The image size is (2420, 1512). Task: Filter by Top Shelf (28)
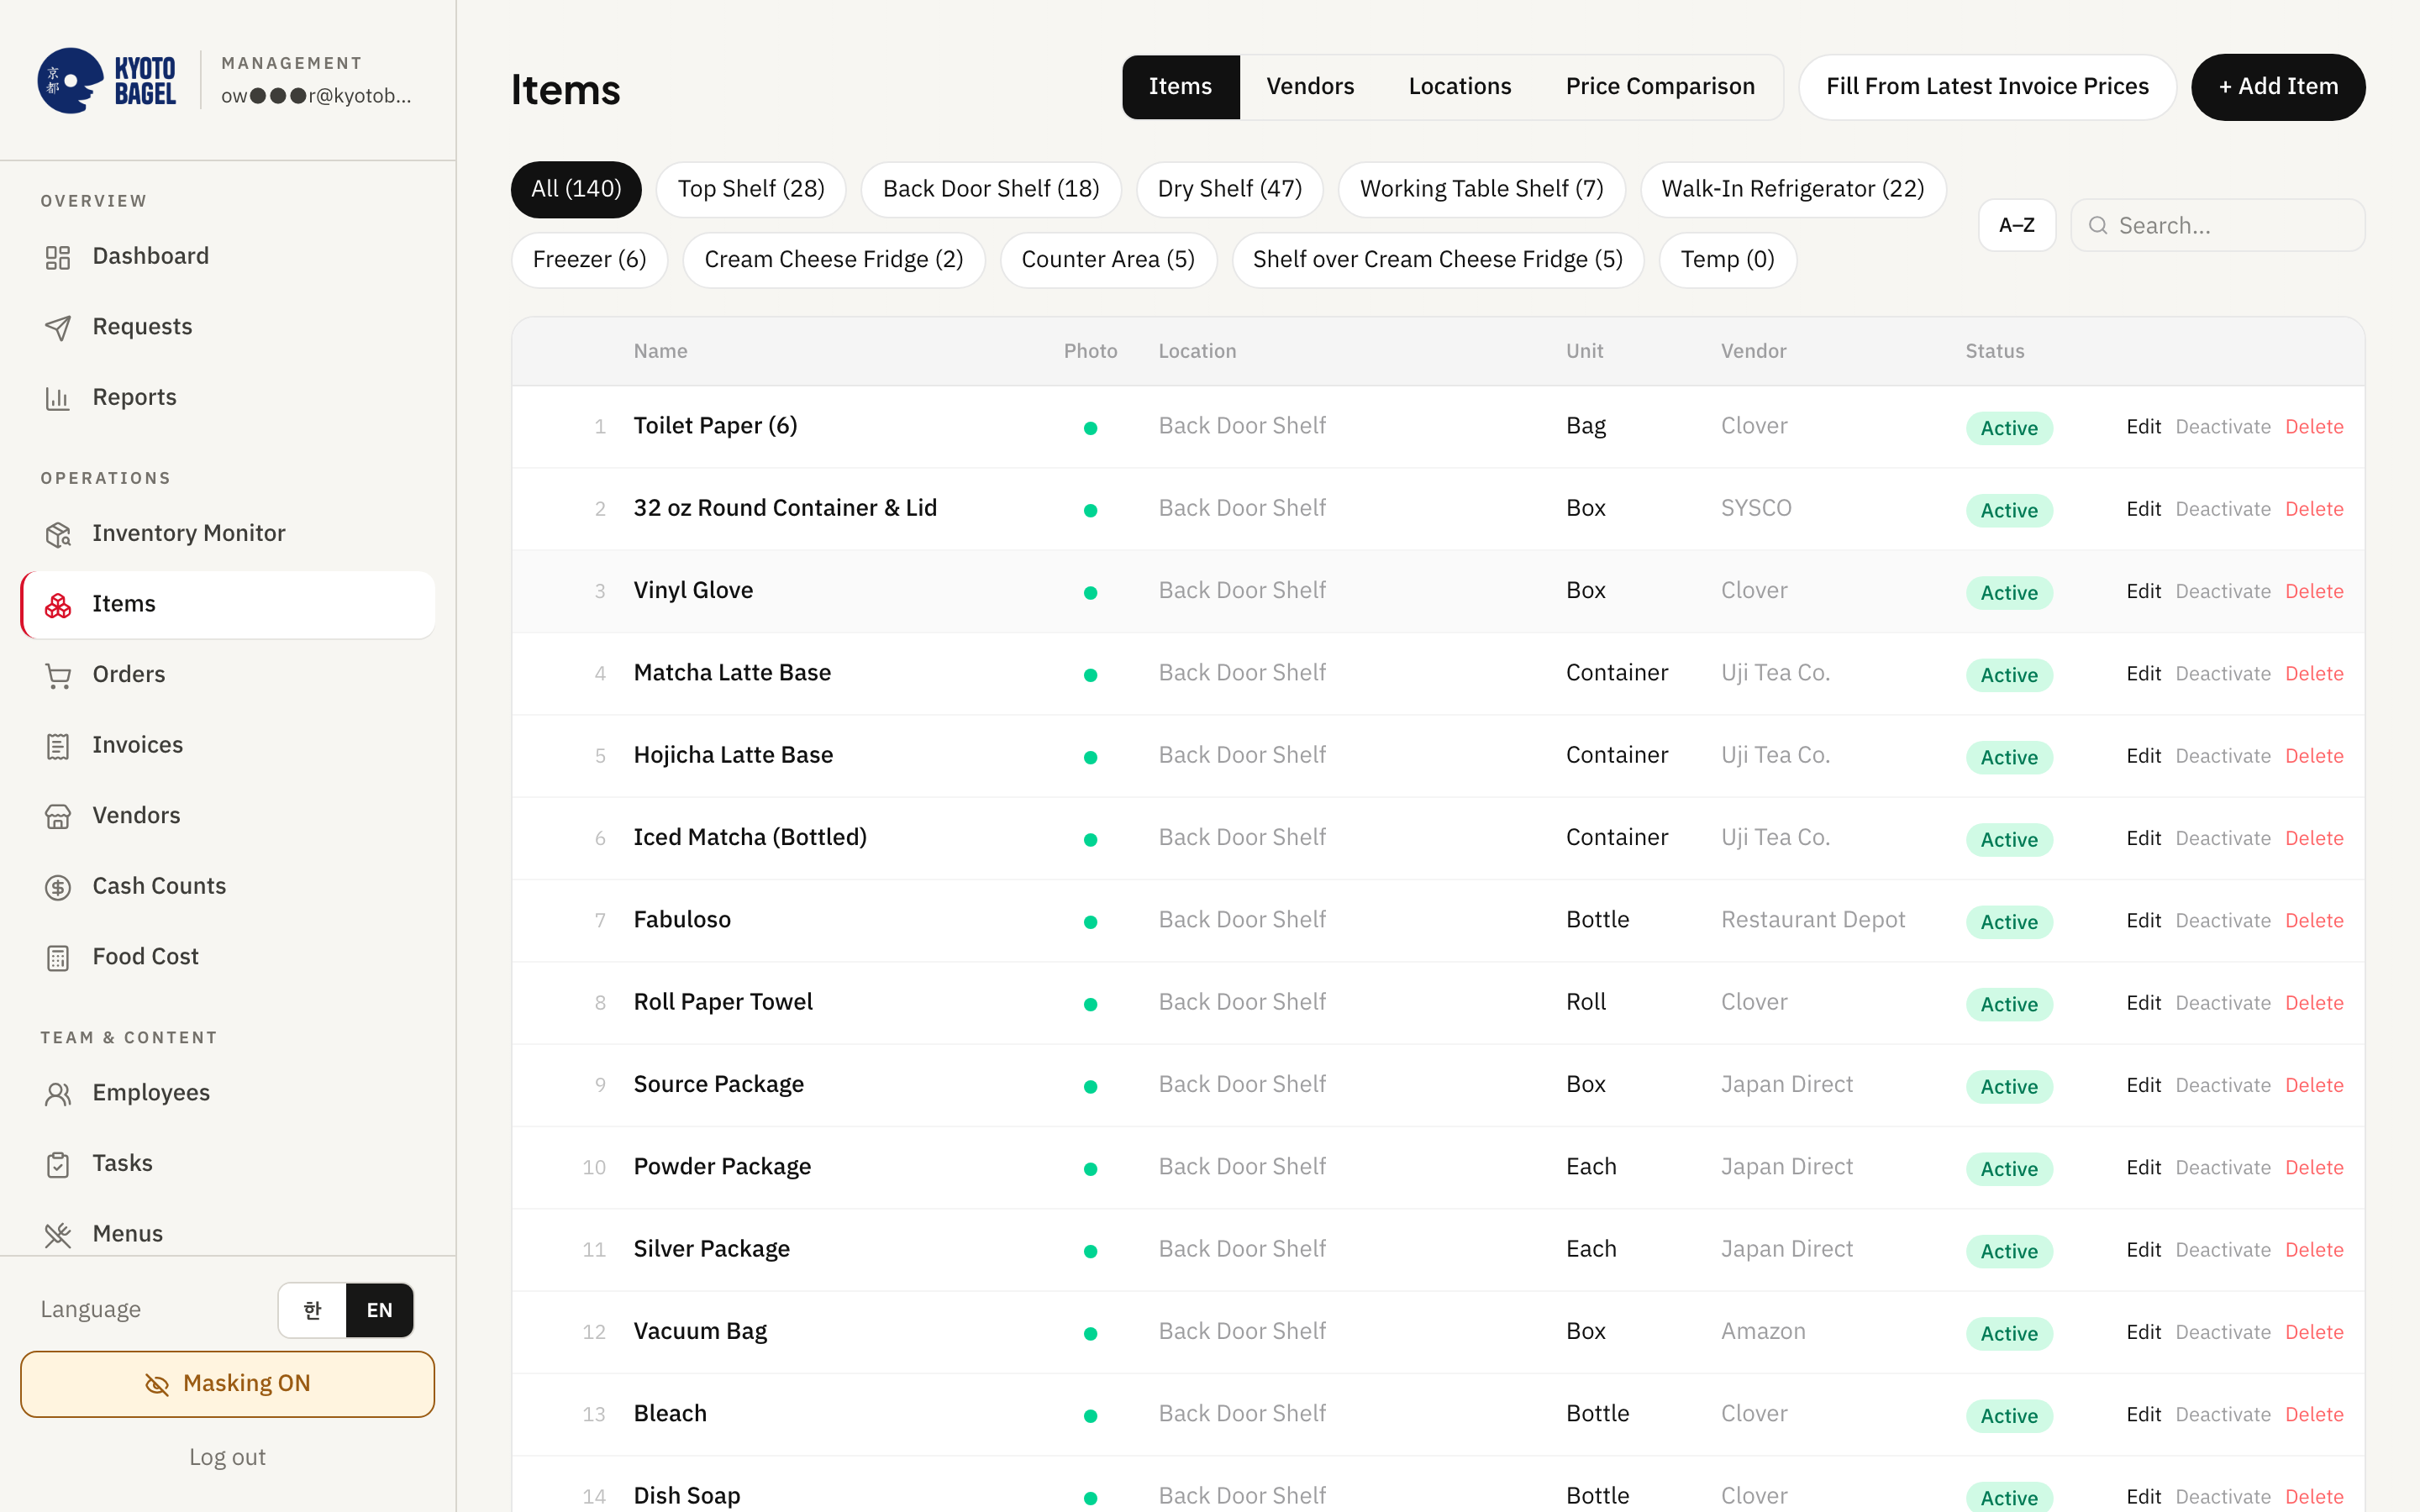(x=751, y=189)
